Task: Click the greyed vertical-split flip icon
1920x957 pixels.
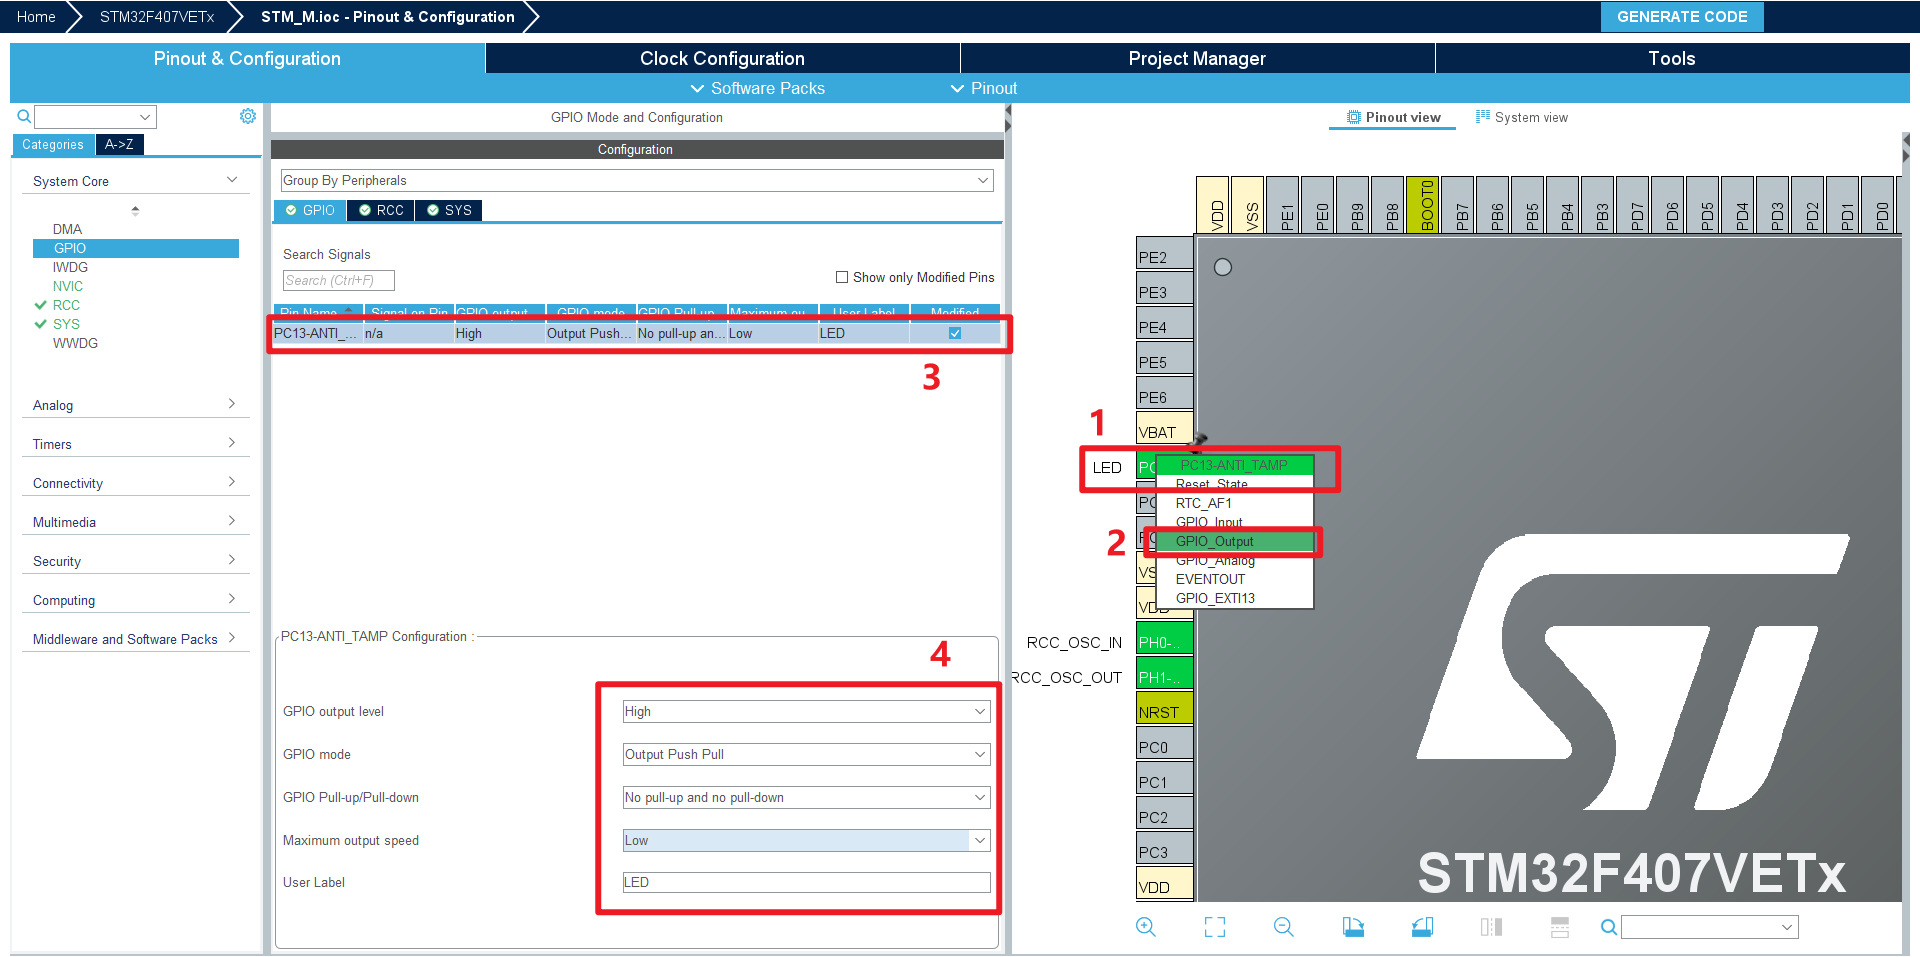Action: (x=1491, y=927)
